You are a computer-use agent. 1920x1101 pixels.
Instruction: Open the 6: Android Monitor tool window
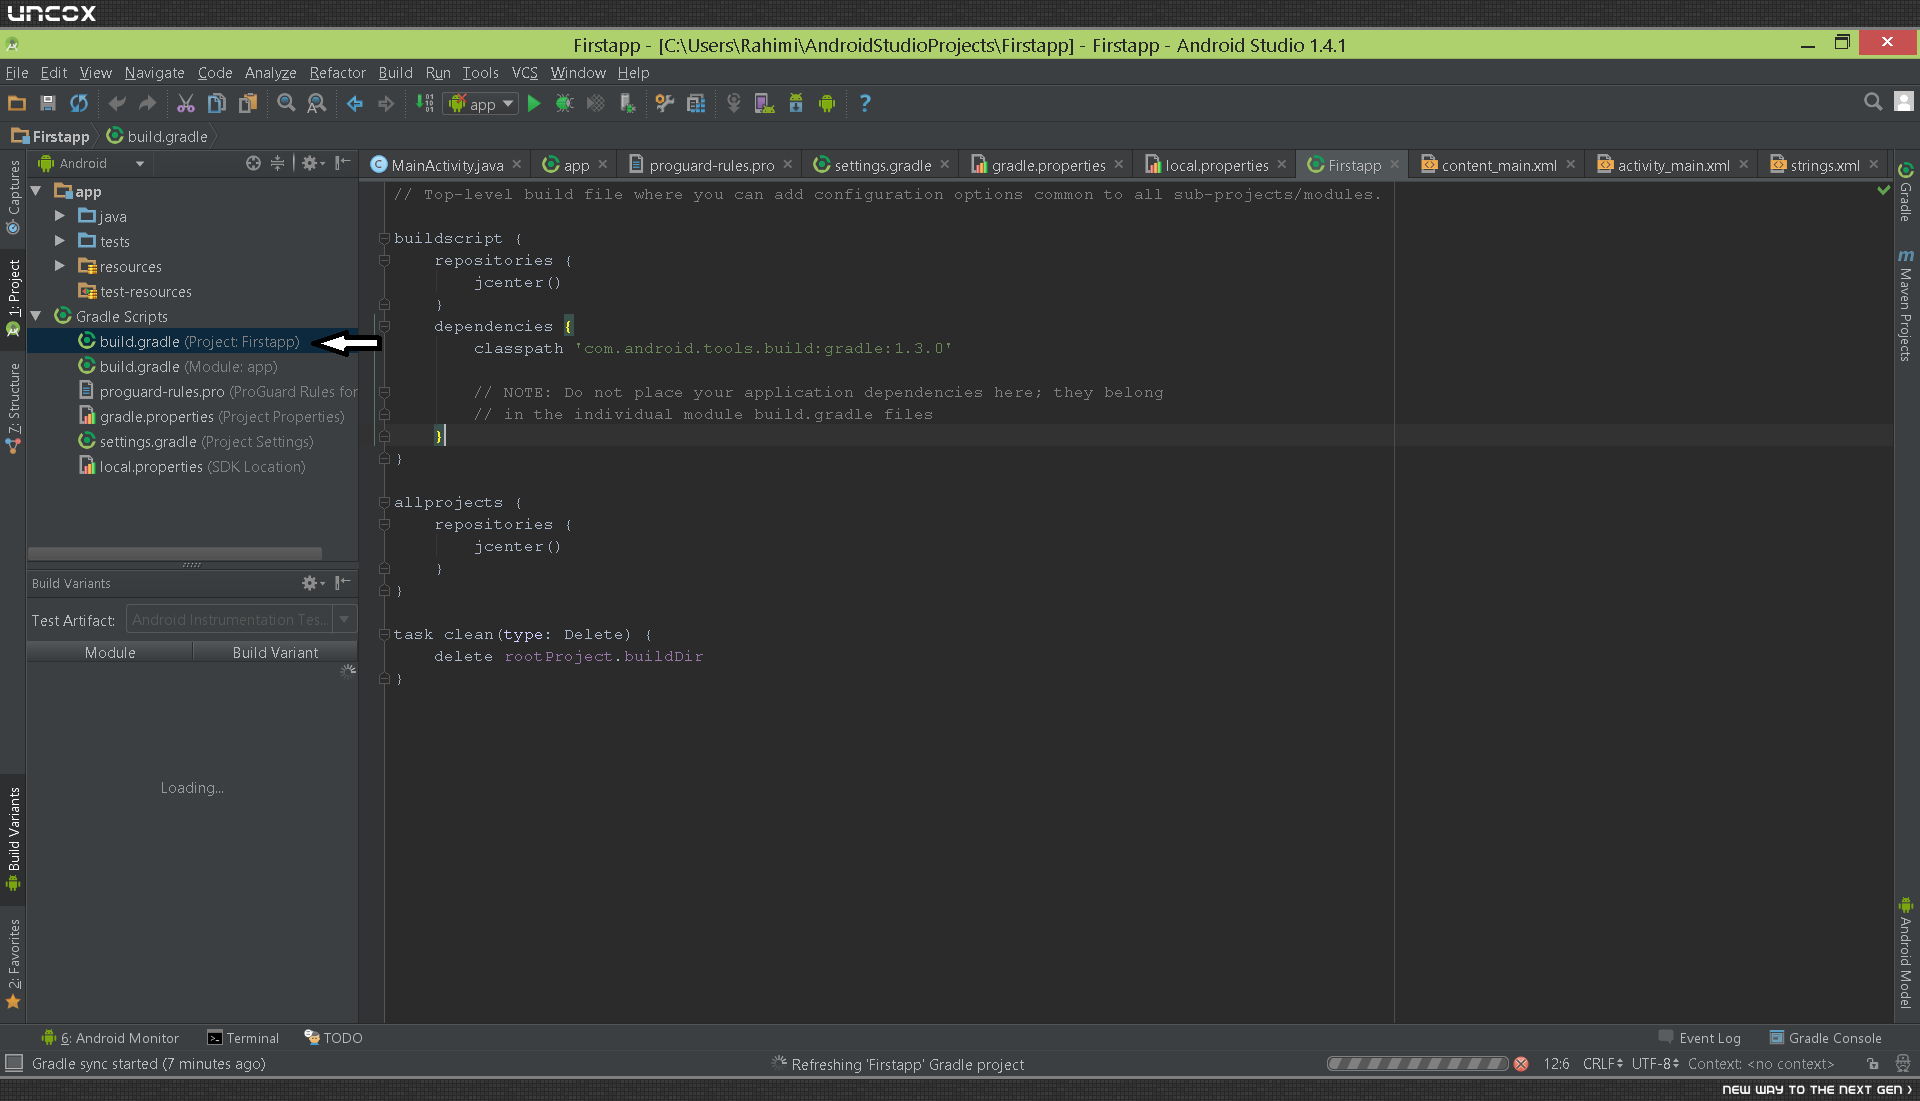click(x=110, y=1038)
